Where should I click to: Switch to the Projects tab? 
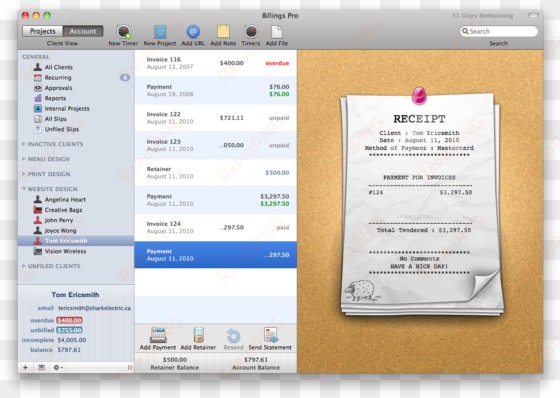42,31
